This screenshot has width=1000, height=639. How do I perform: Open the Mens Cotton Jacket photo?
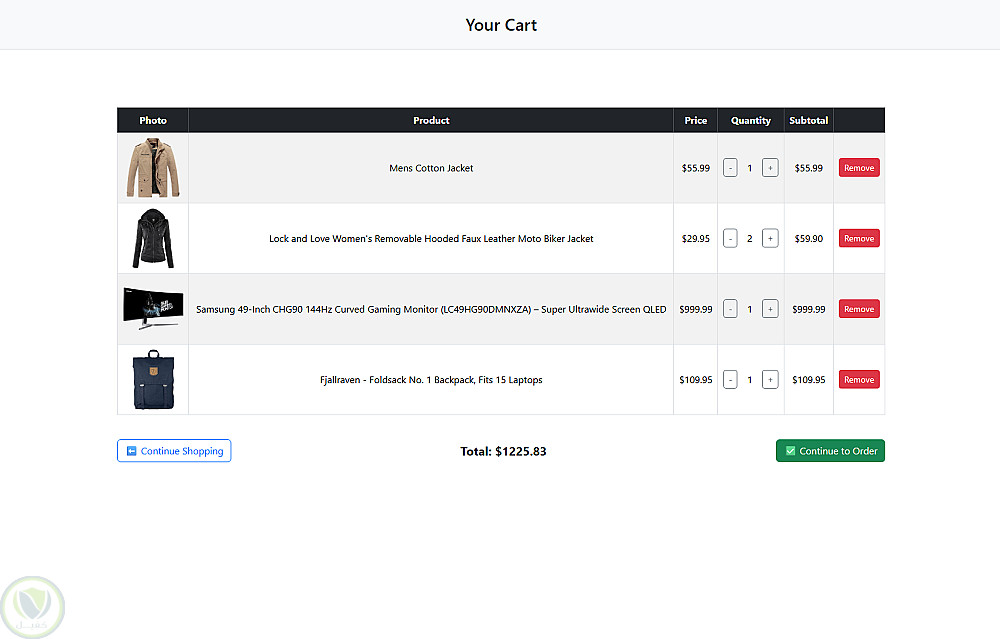point(153,168)
